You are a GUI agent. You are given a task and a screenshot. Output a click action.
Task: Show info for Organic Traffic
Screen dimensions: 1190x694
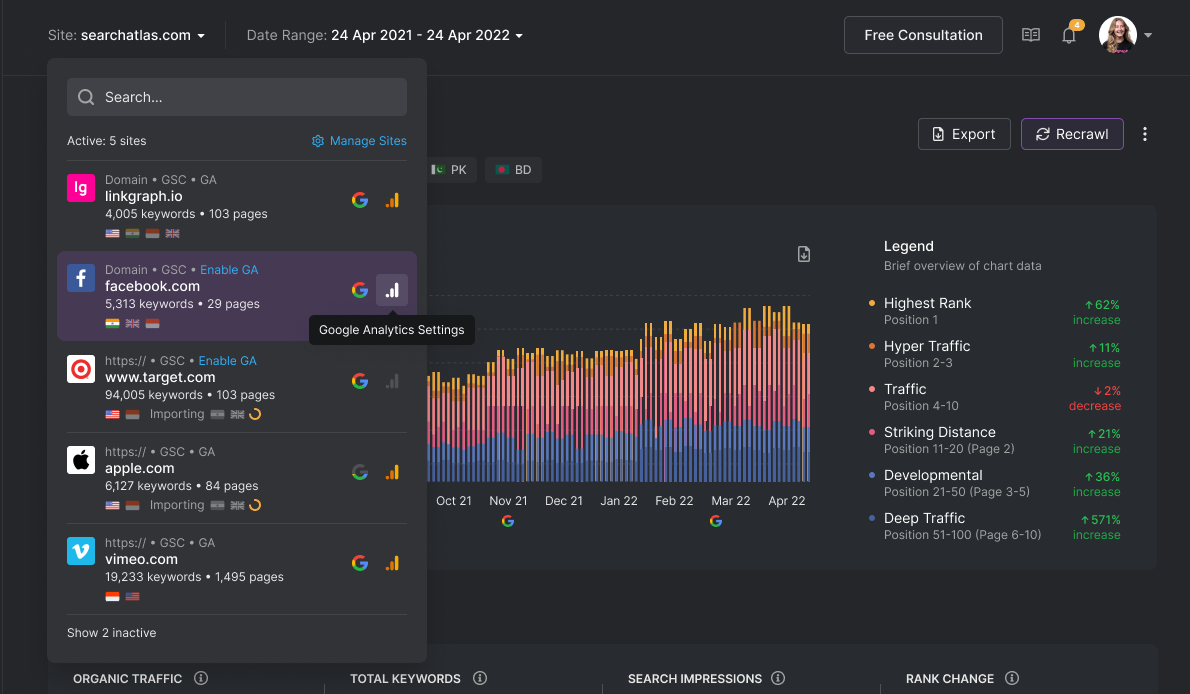tap(201, 678)
